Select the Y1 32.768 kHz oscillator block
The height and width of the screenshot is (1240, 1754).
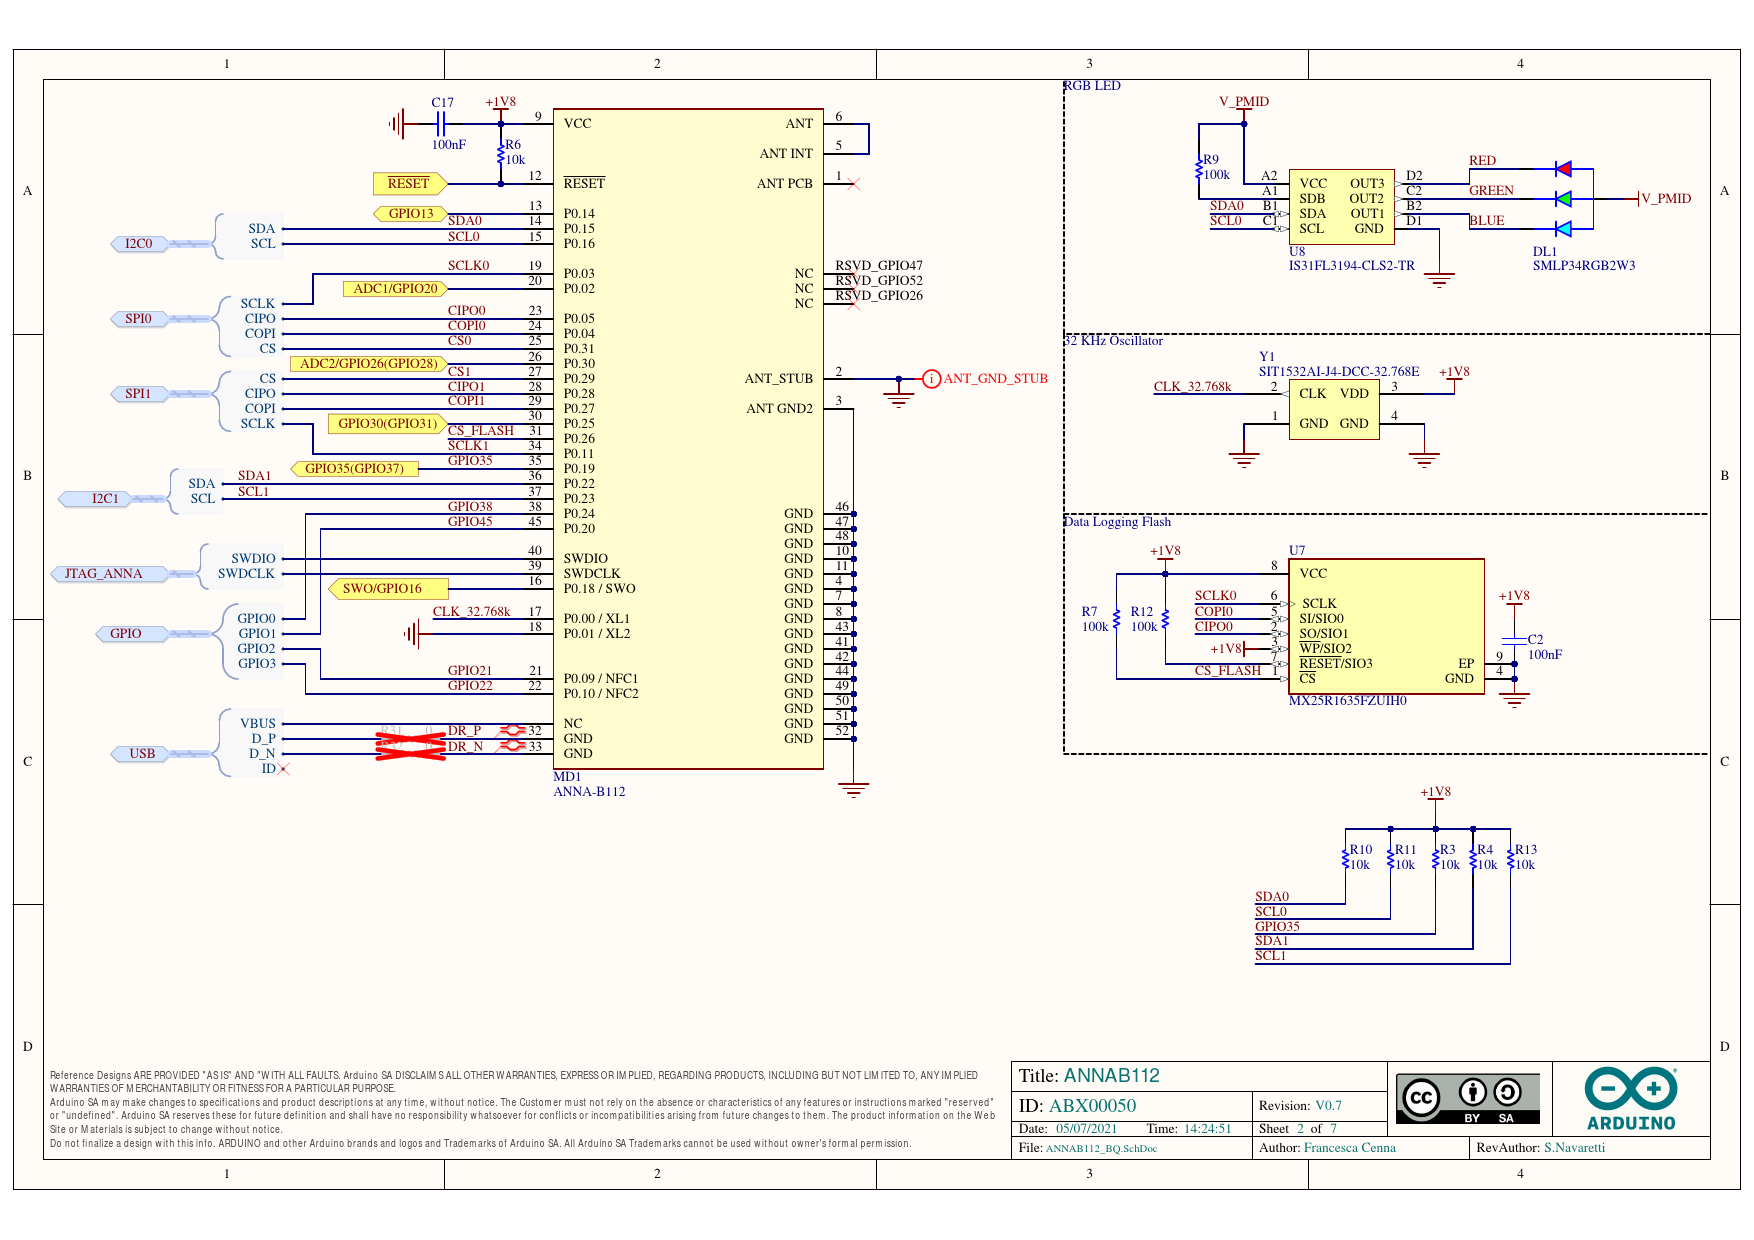tap(1333, 409)
